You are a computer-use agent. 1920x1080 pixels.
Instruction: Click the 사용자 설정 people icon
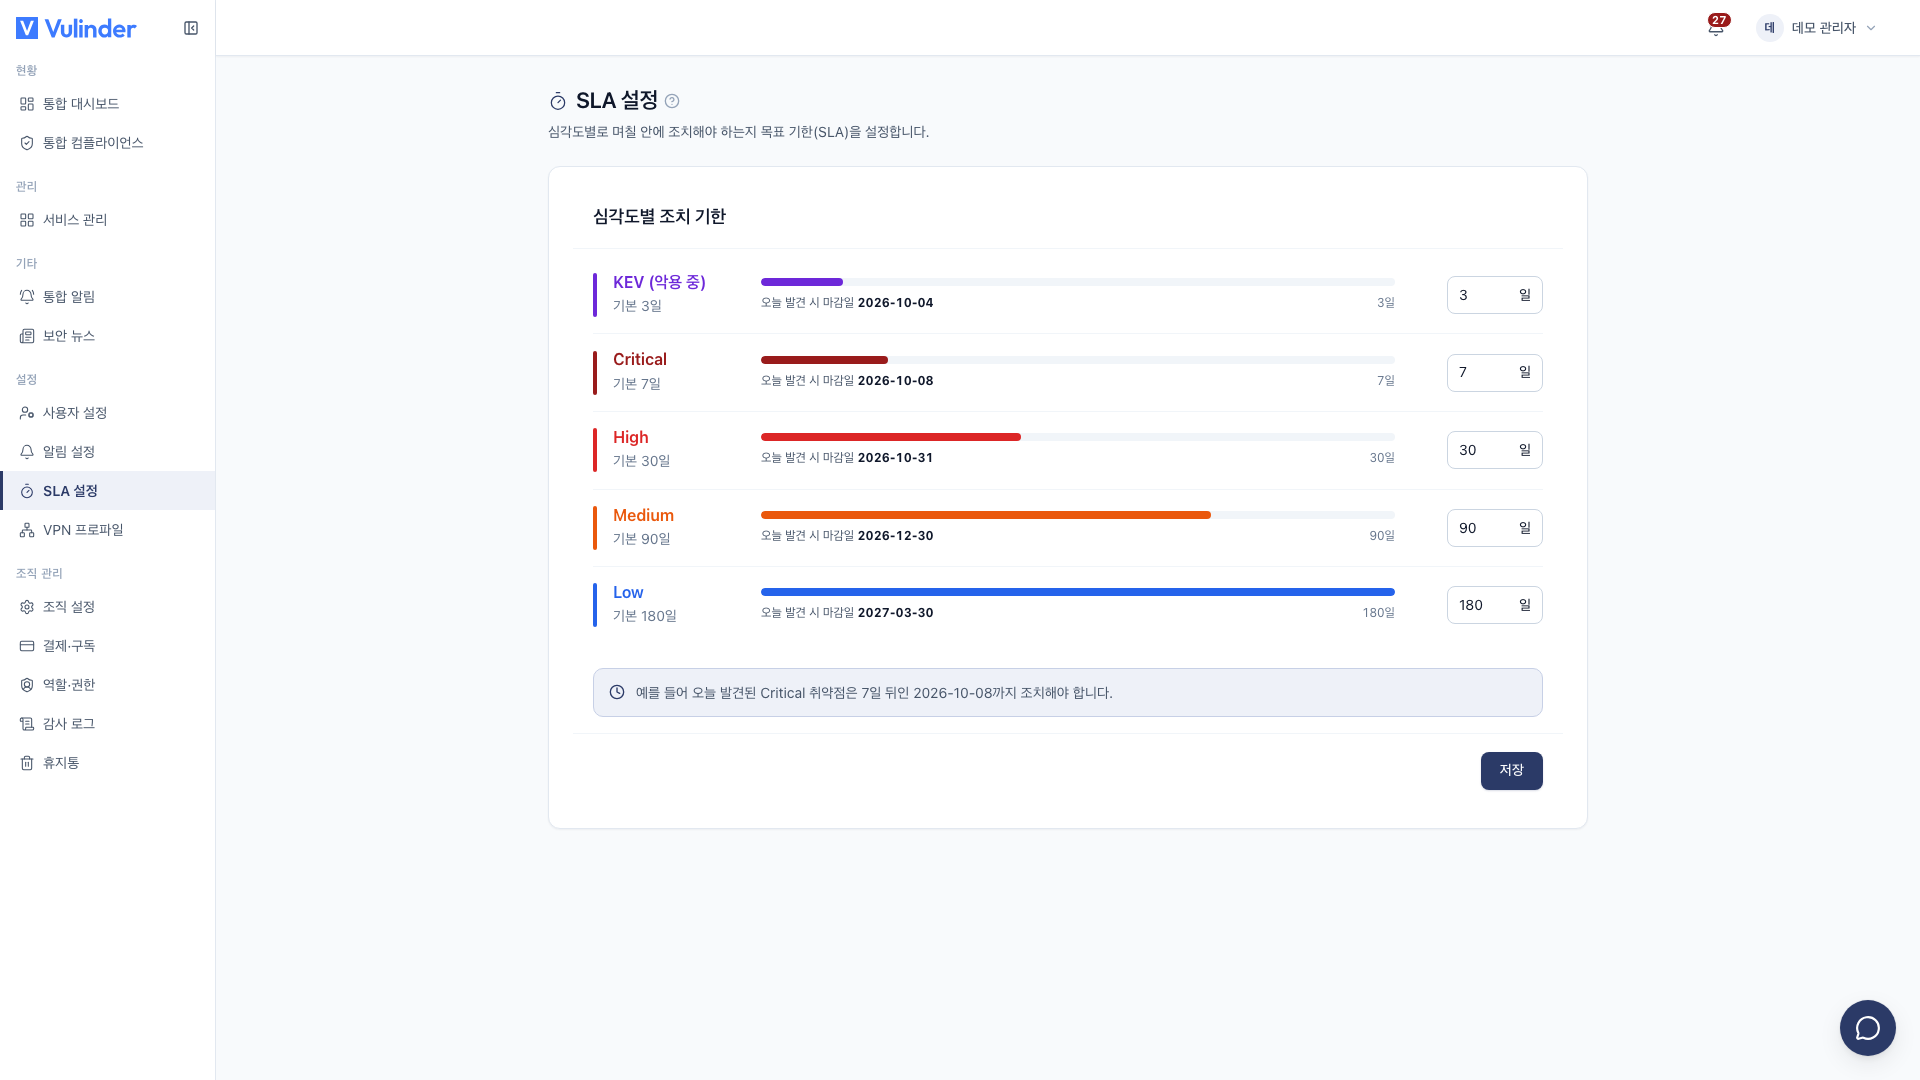tap(27, 413)
